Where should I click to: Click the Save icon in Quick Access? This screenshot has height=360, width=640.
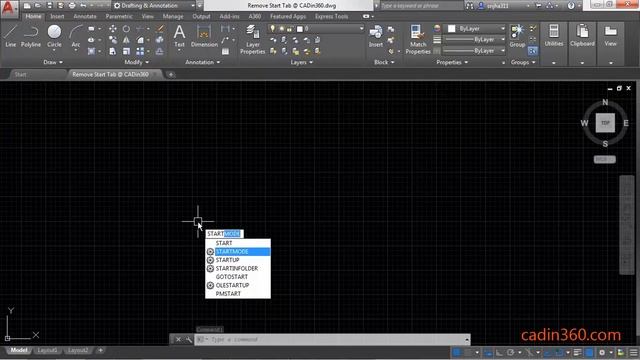tap(49, 6)
